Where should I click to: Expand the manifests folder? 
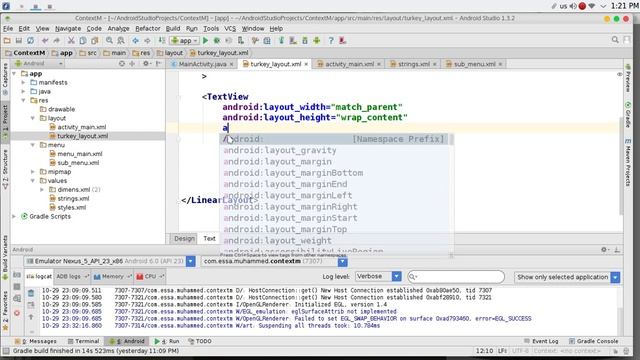(24, 82)
